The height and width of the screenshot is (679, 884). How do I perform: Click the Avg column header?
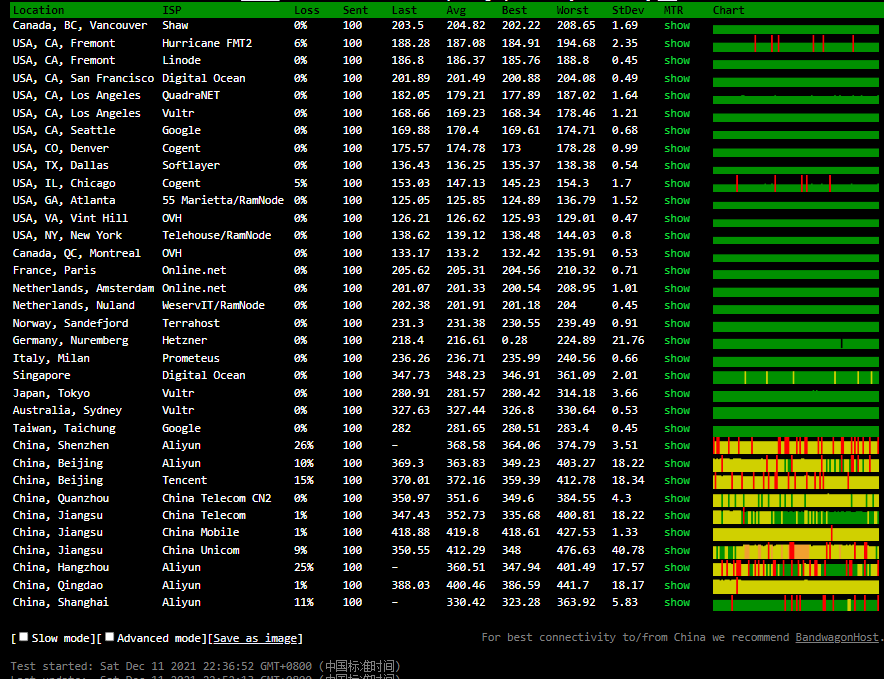pos(456,10)
